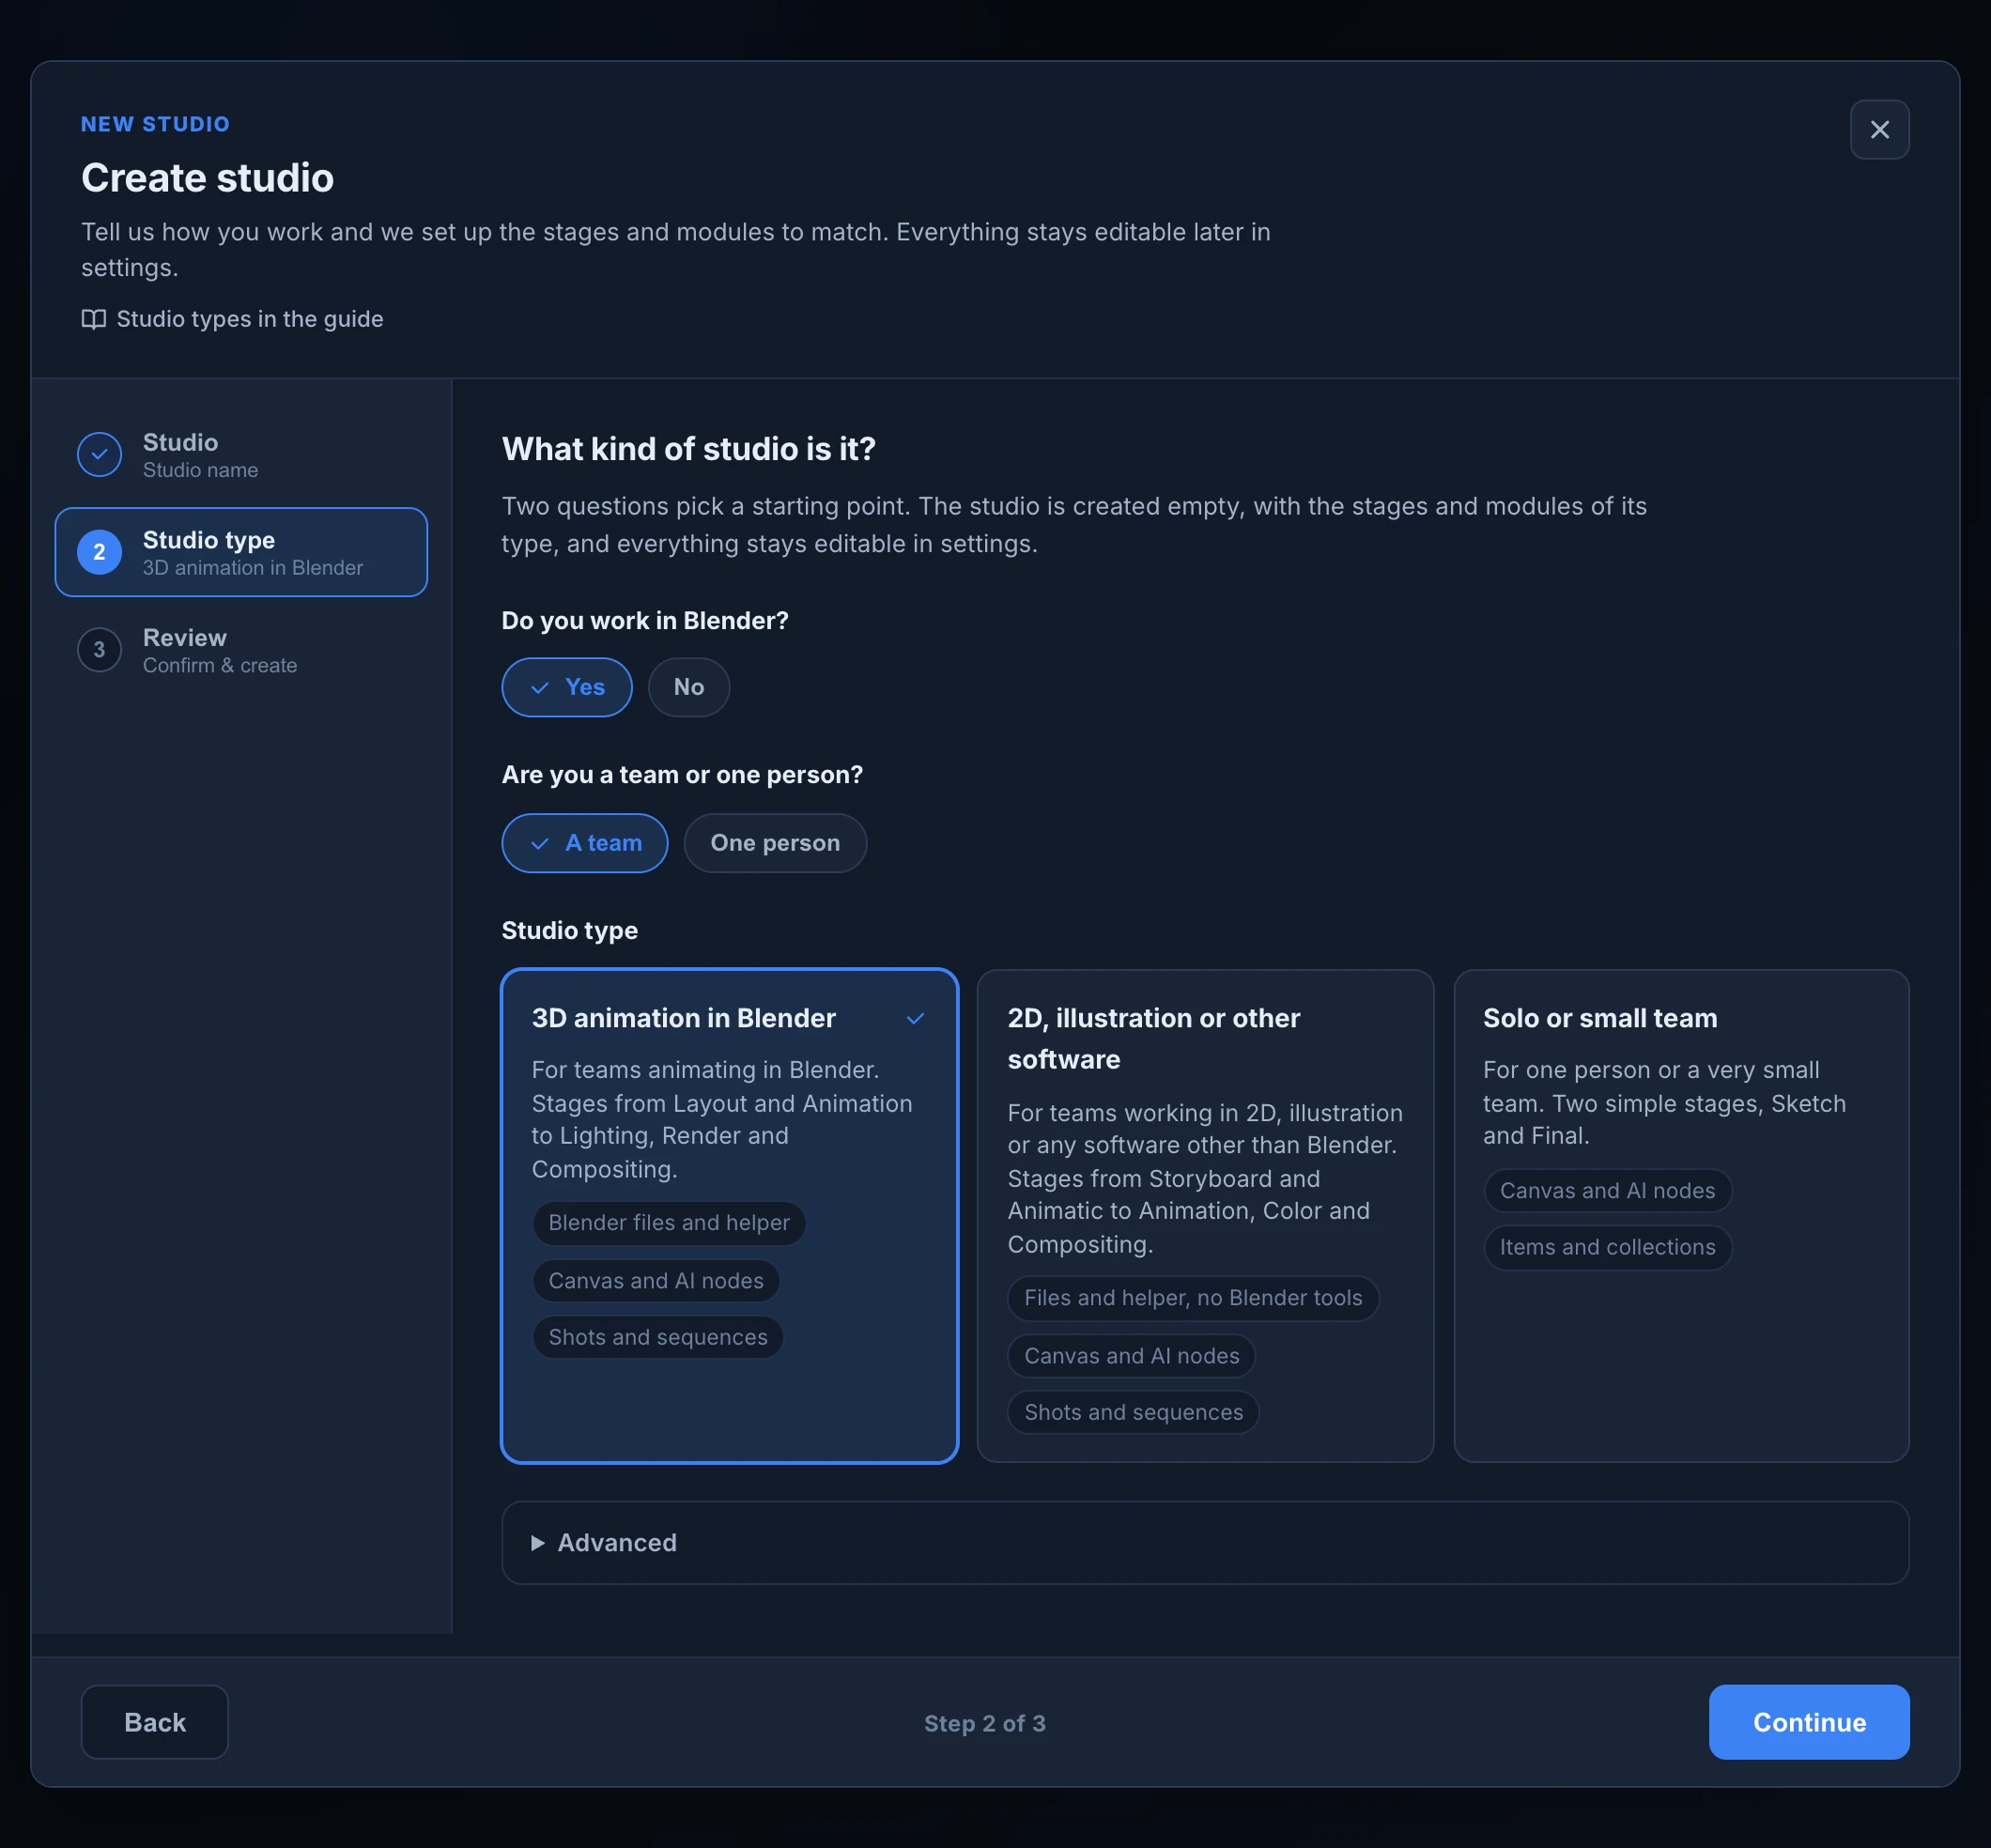Click Canvas and AI nodes tag in Solo card
The width and height of the screenshot is (1991, 1848).
tap(1608, 1191)
